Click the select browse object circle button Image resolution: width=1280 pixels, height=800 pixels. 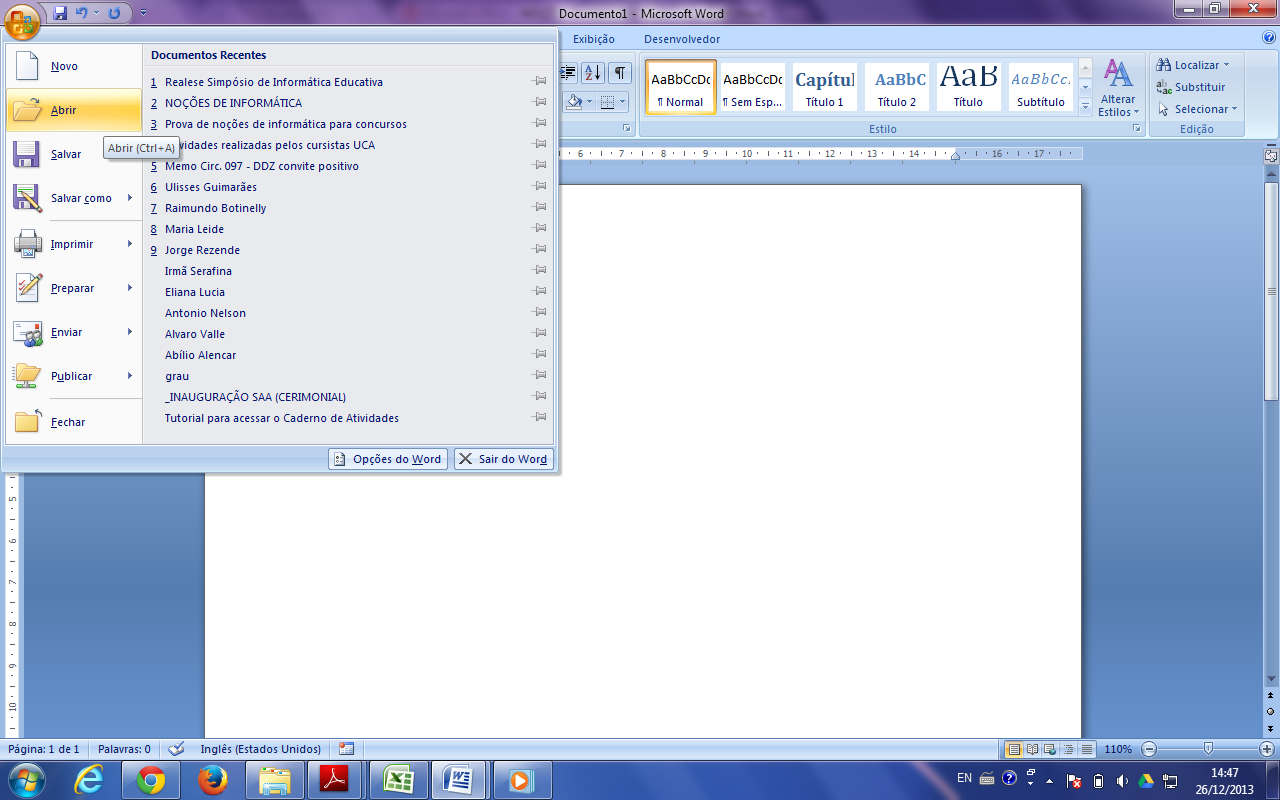pyautogui.click(x=1271, y=712)
